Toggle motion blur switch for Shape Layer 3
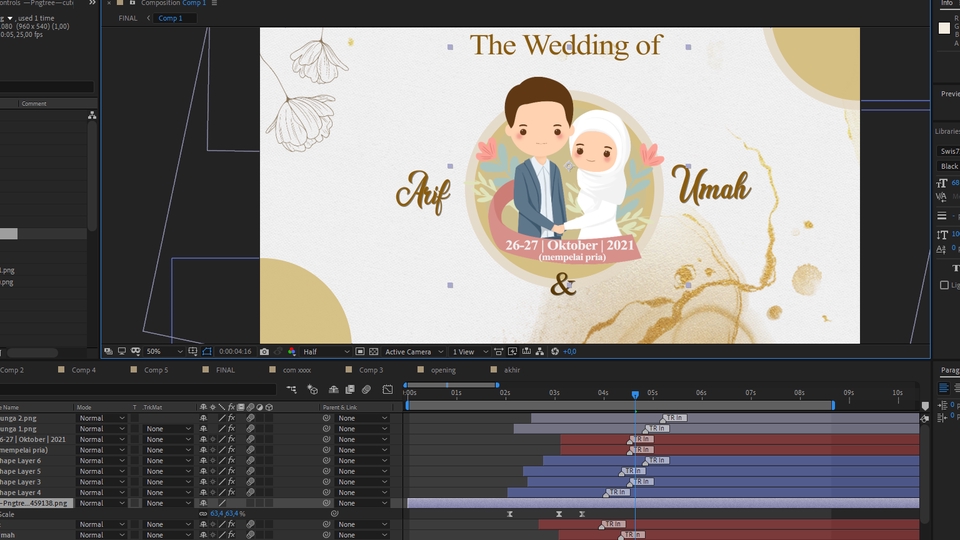This screenshot has height=540, width=960. [250, 482]
